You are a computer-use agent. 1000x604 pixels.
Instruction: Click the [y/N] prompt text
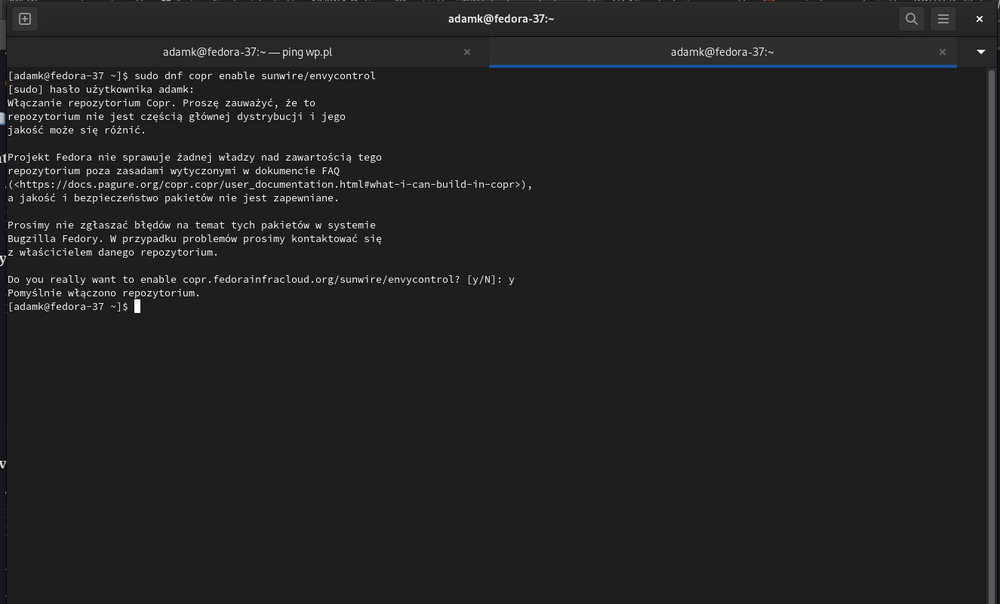(x=484, y=280)
